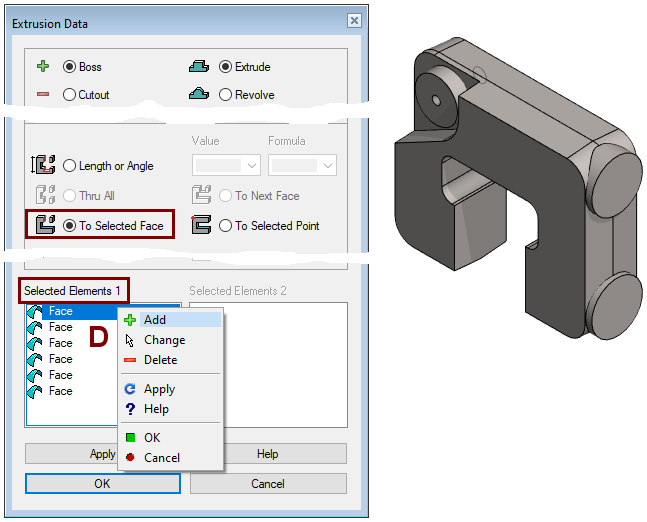Enable the Length or Angle option
Viewport: 647px width, 522px height.
[x=69, y=166]
